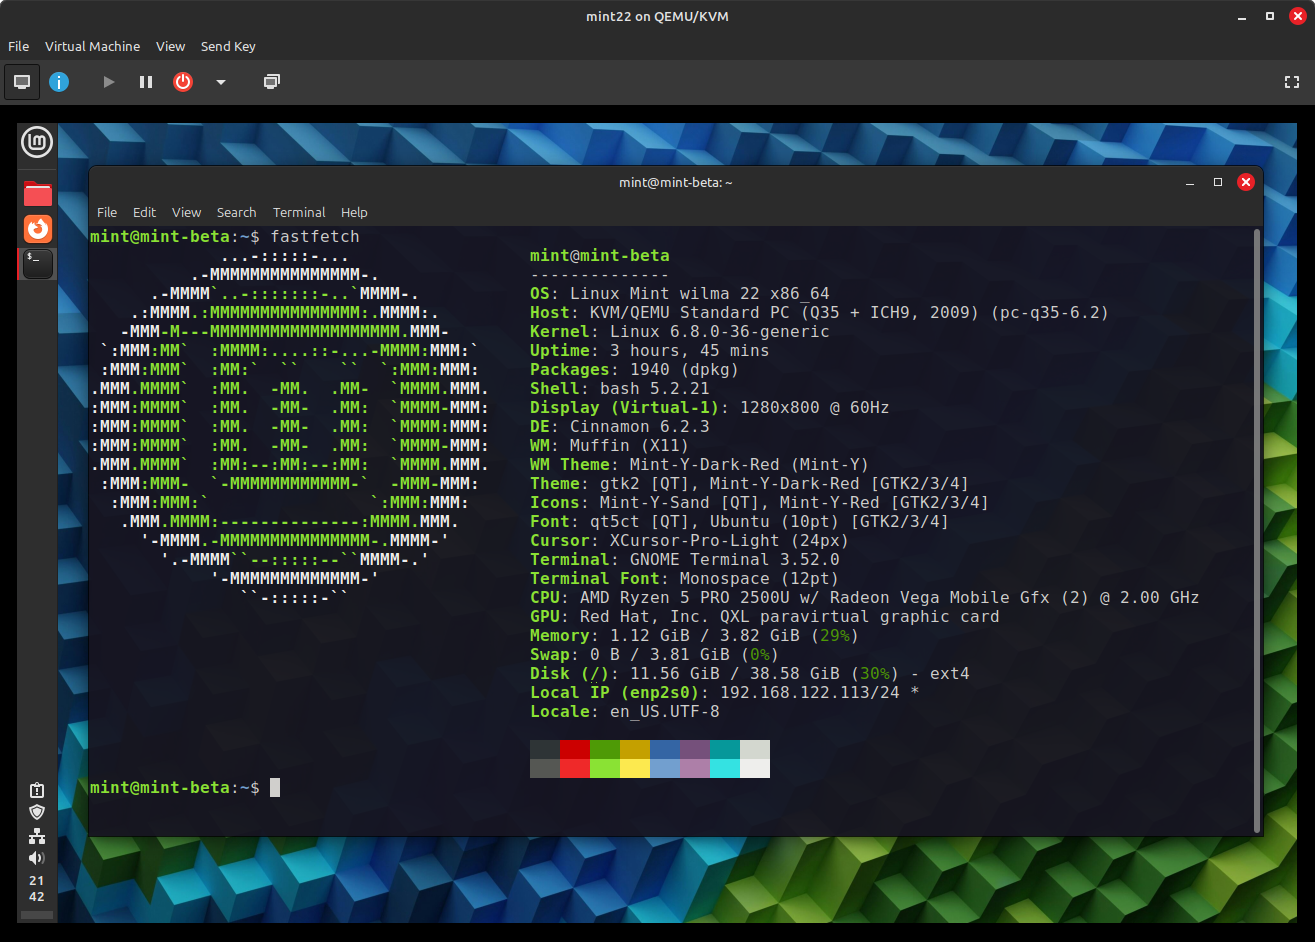Show the graphical console view icon
The width and height of the screenshot is (1315, 942).
click(x=22, y=82)
